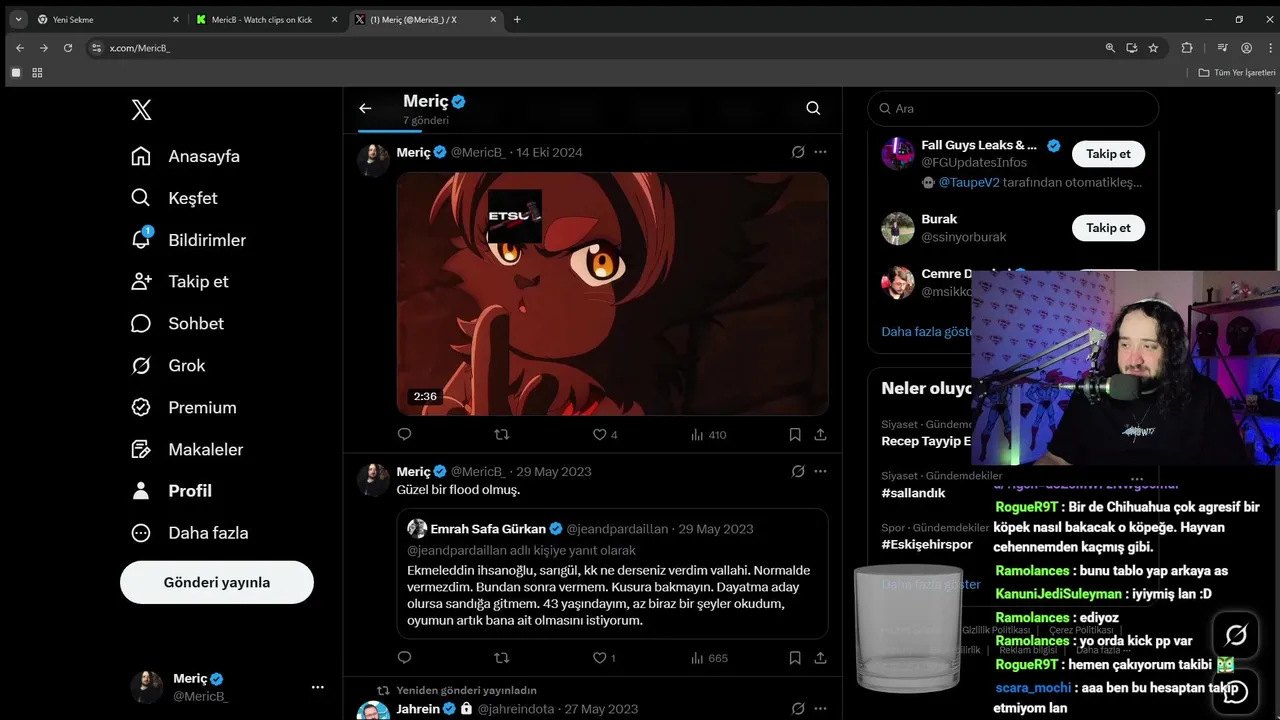Open Takip et in sidebar
The image size is (1280, 720).
click(180, 281)
